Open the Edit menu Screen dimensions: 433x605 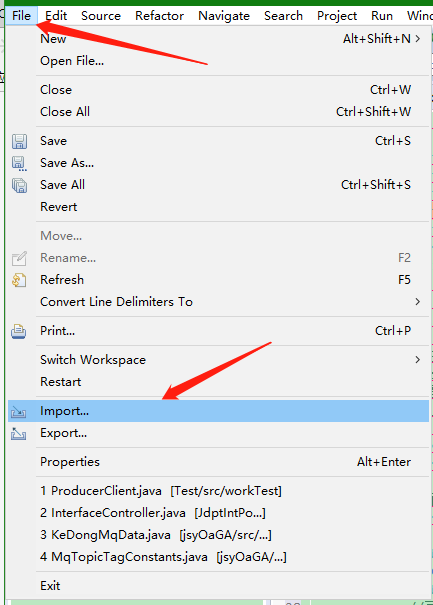pos(56,16)
